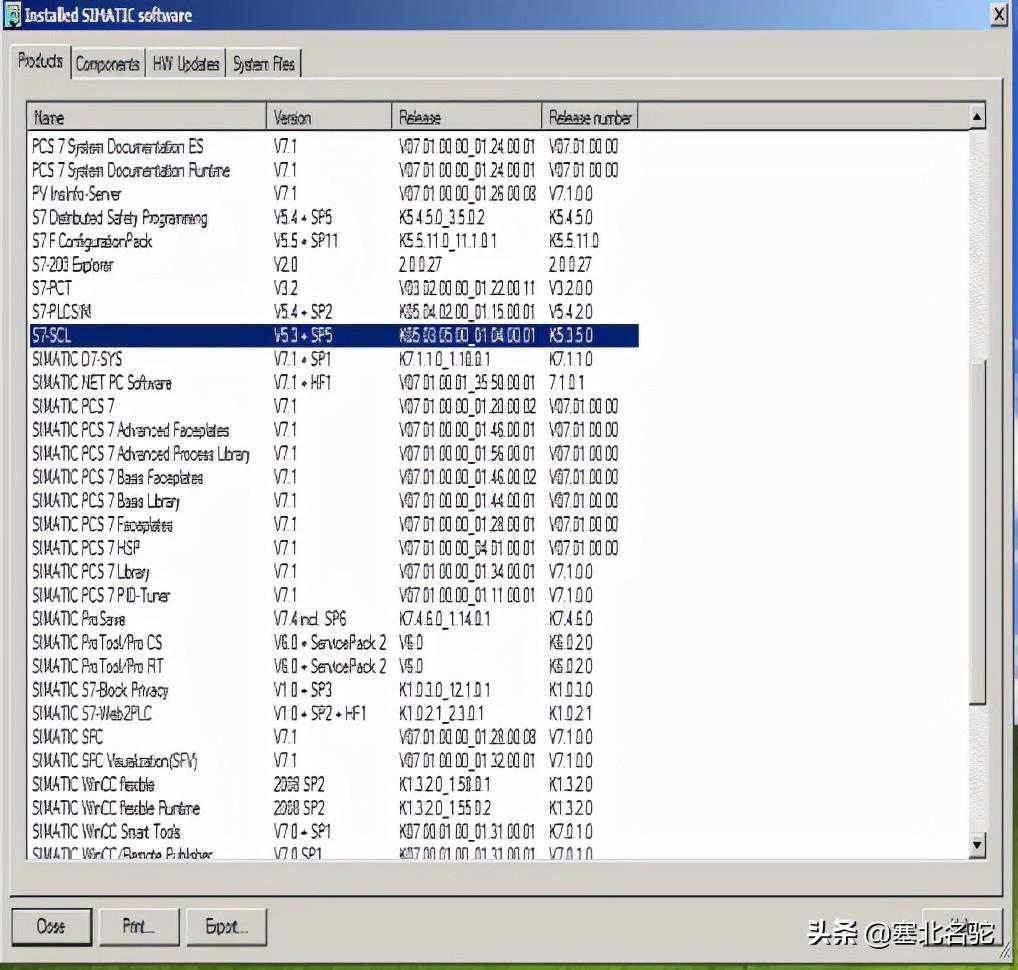Viewport: 1018px width, 970px height.
Task: Click the Release column header
Action: tap(466, 117)
